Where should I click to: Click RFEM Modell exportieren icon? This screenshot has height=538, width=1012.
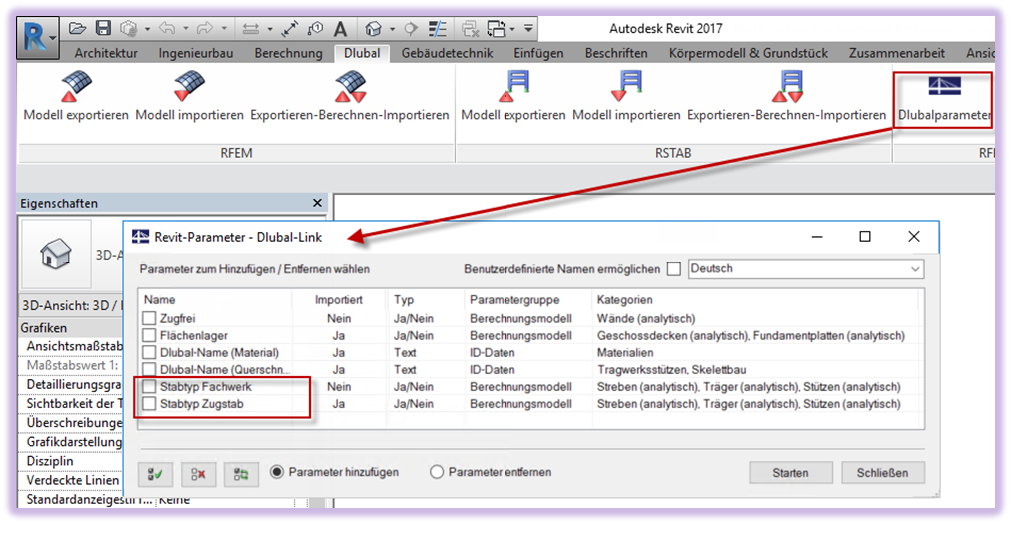(77, 86)
